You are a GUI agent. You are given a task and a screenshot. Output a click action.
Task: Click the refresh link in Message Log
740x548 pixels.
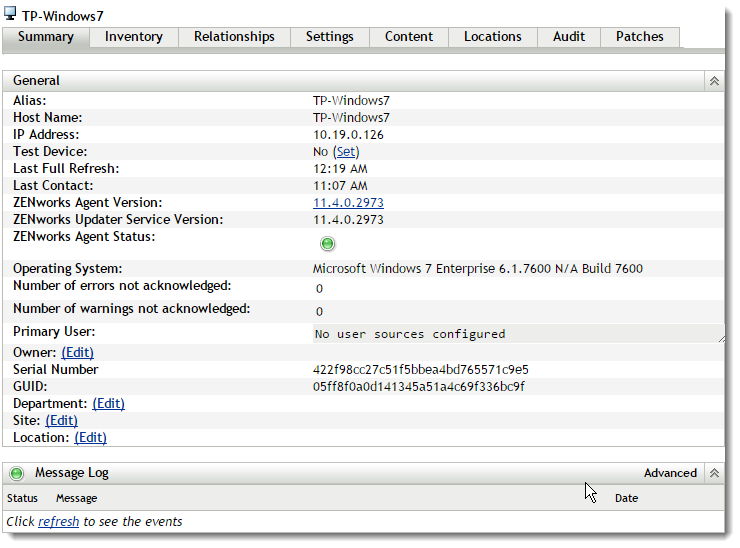click(x=59, y=522)
